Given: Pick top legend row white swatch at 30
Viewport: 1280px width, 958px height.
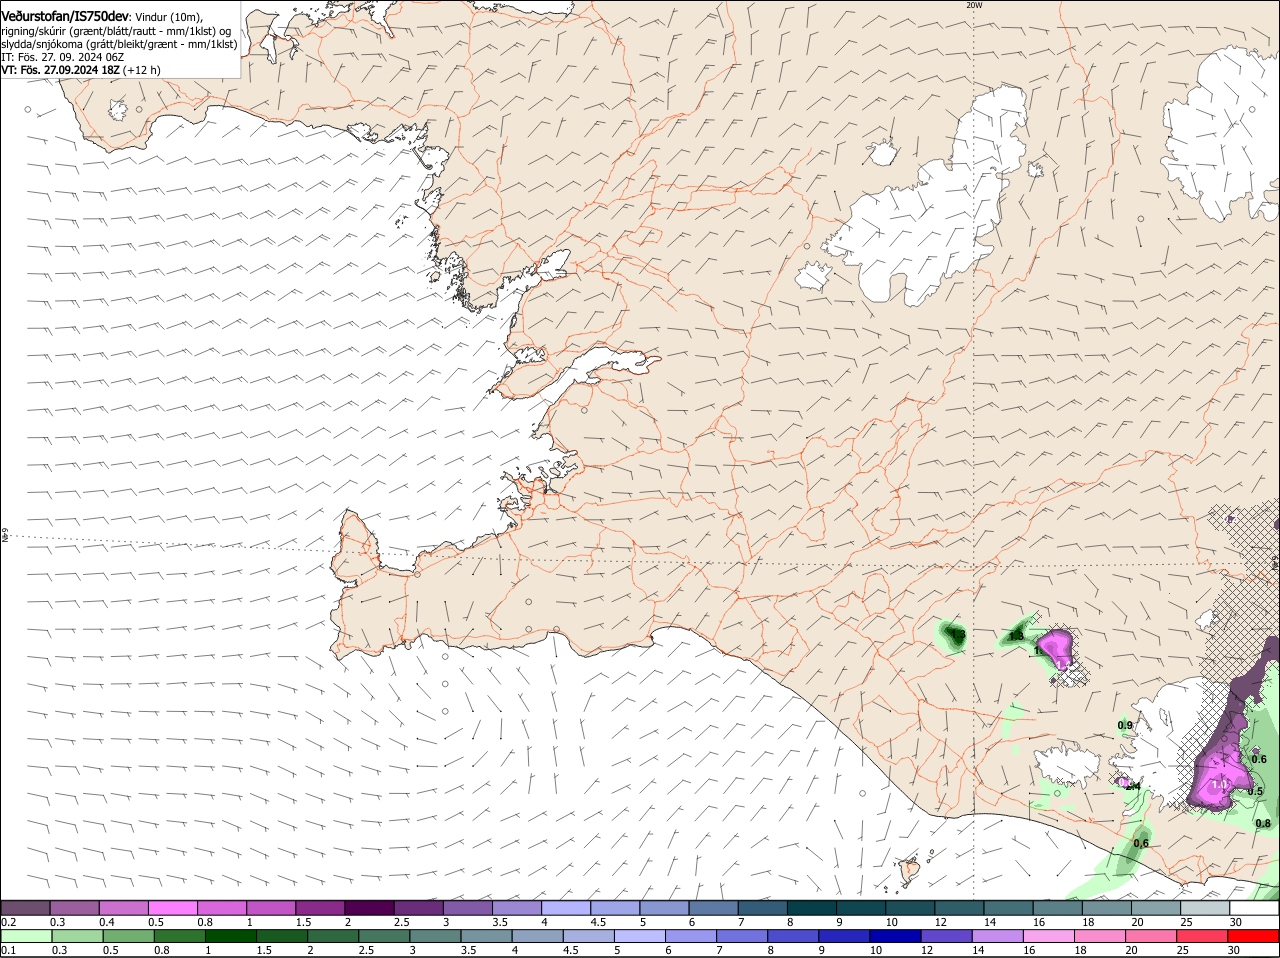Looking at the screenshot, I should point(1254,907).
